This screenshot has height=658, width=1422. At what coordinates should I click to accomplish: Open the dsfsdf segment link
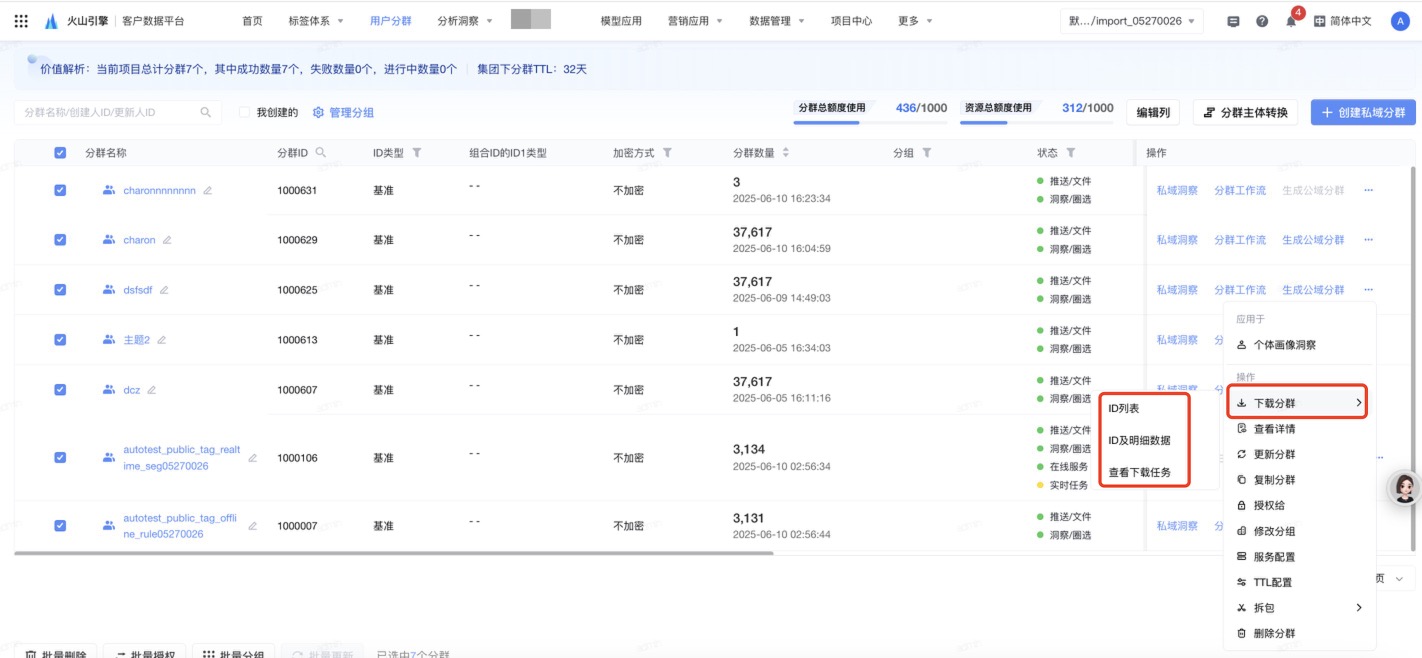[x=138, y=290]
